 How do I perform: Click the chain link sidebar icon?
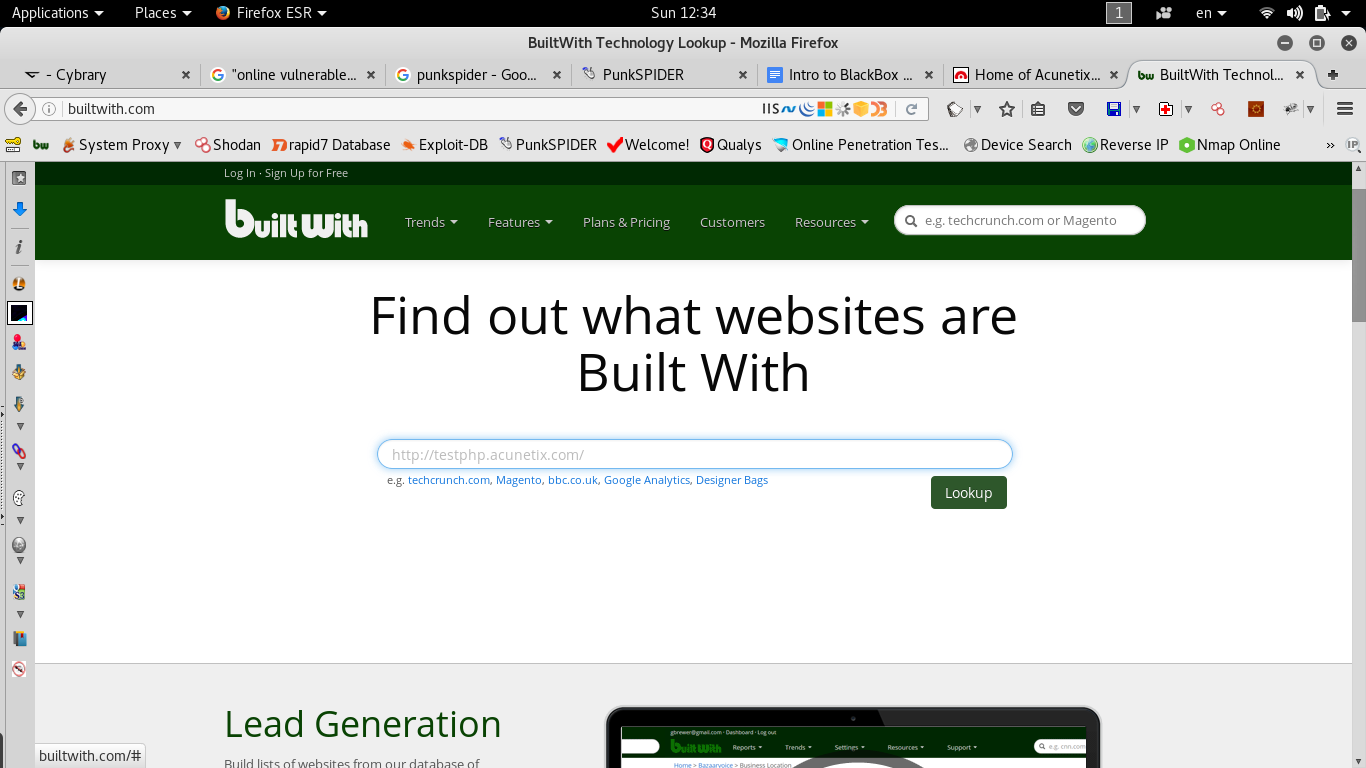(19, 451)
